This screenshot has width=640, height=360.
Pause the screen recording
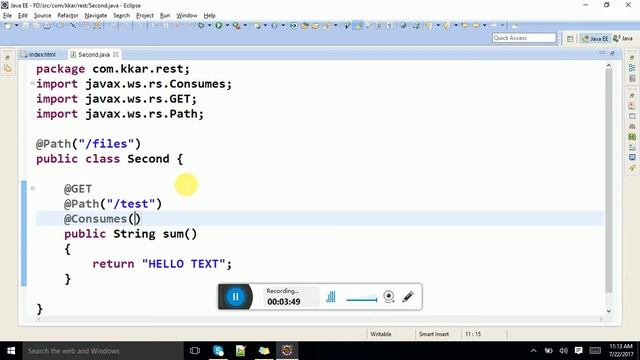[x=236, y=297]
